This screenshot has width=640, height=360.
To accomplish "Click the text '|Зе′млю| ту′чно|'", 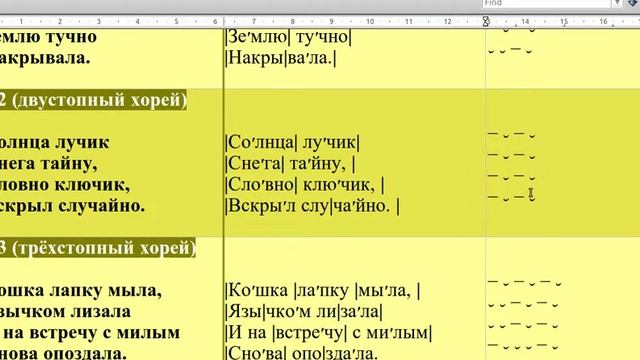I will 288,37.
